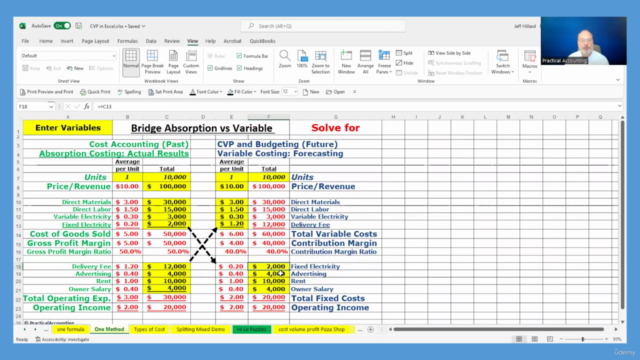Open Font Size dropdown
This screenshot has width=640, height=360.
click(x=295, y=92)
